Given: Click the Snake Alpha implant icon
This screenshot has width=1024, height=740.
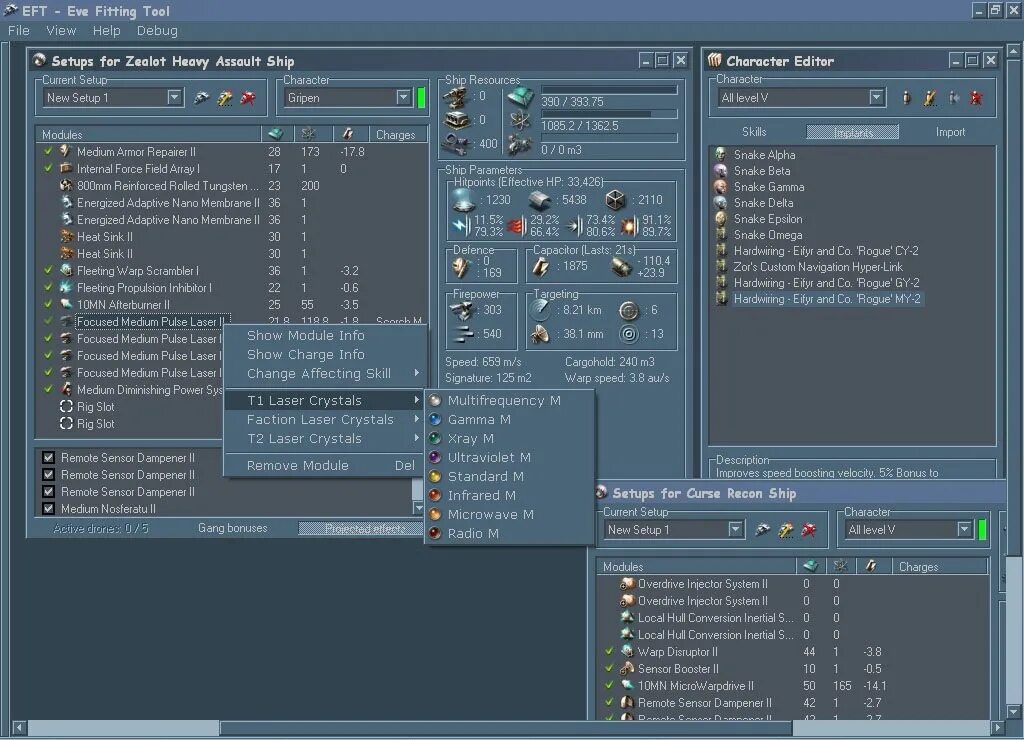Looking at the screenshot, I should click(x=721, y=155).
